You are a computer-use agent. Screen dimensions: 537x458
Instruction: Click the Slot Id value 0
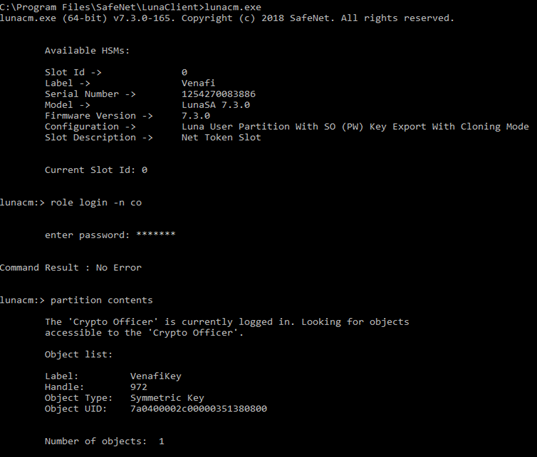[184, 72]
